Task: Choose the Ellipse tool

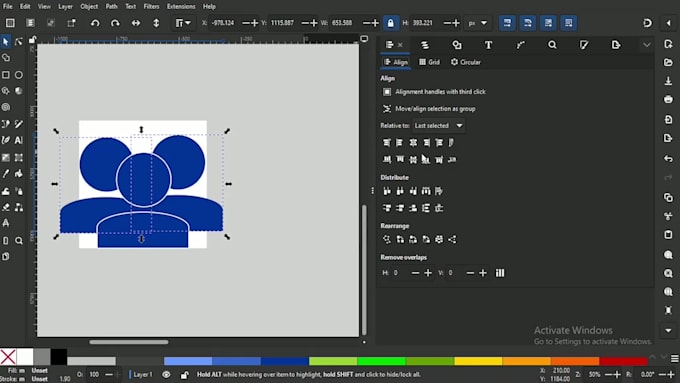Action: click(19, 75)
